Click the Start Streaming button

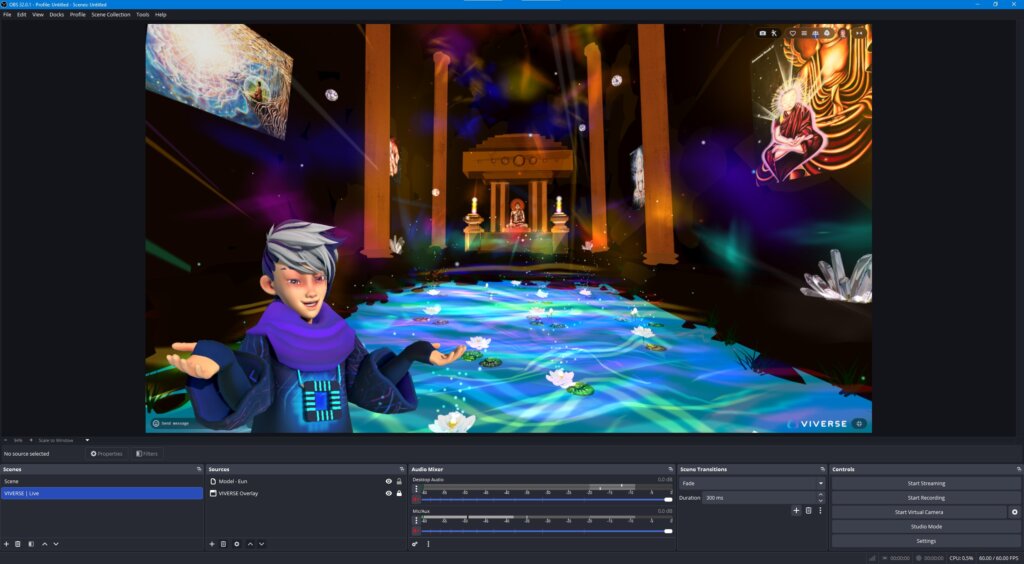[x=925, y=483]
